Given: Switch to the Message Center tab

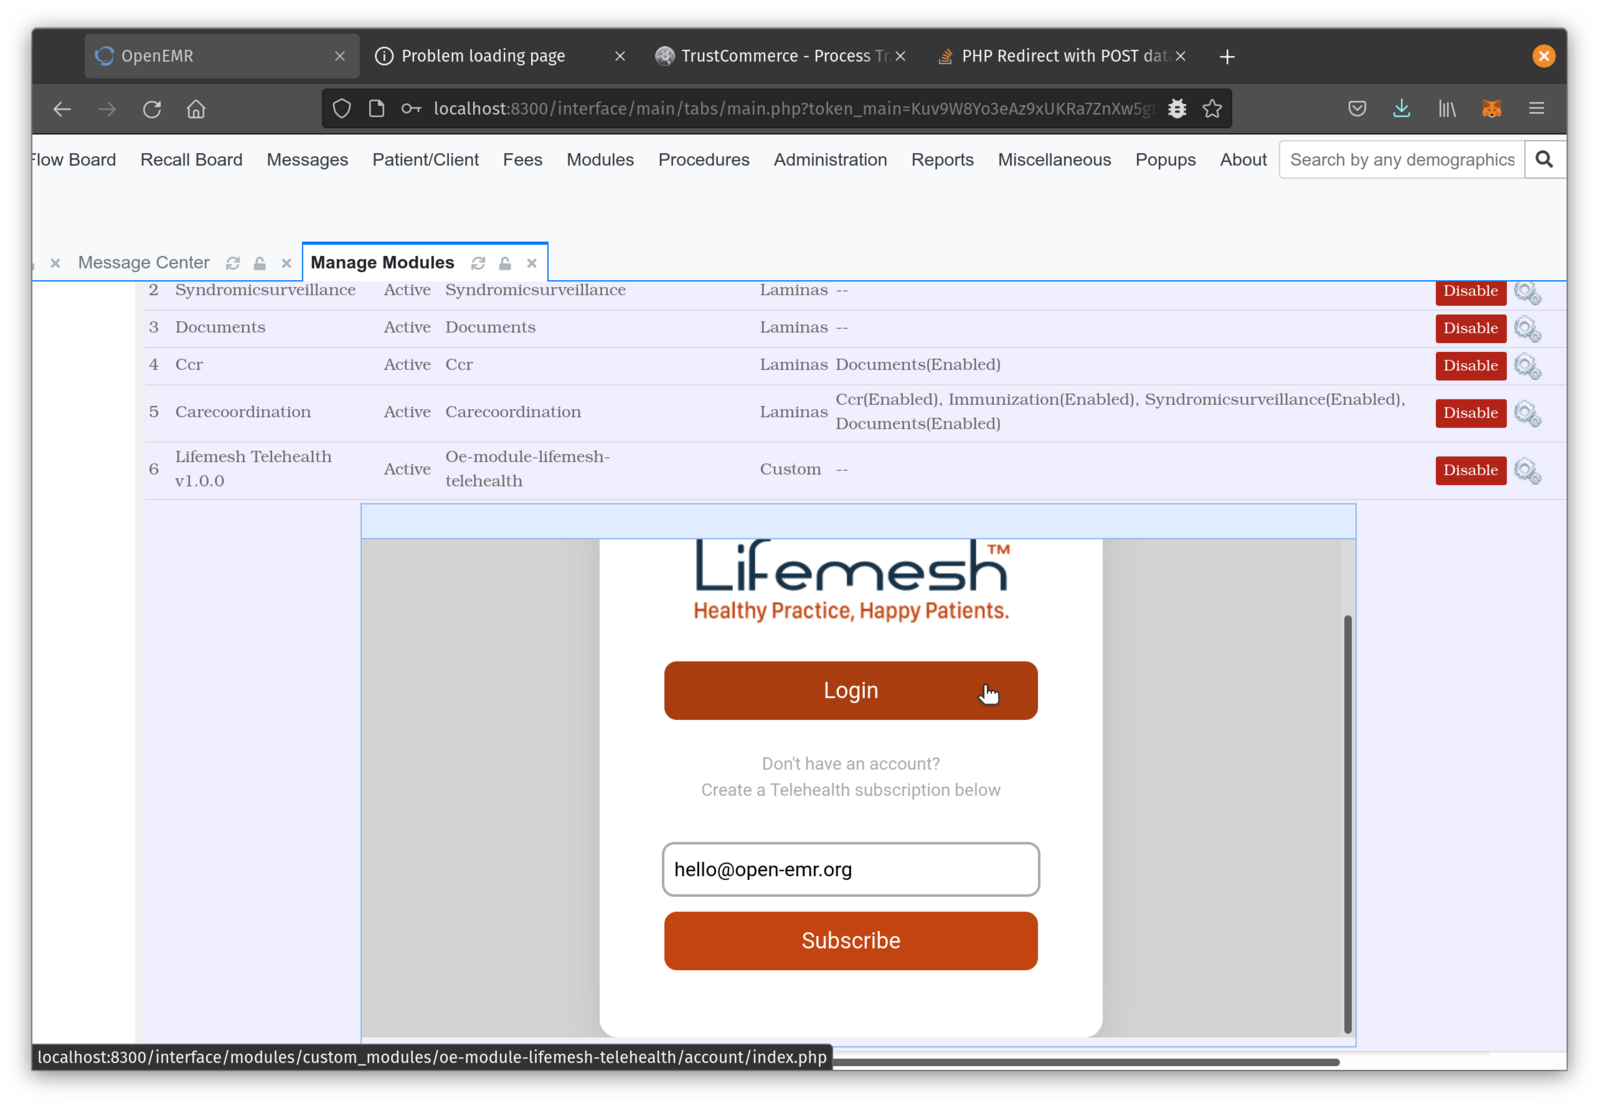Looking at the screenshot, I should (143, 263).
